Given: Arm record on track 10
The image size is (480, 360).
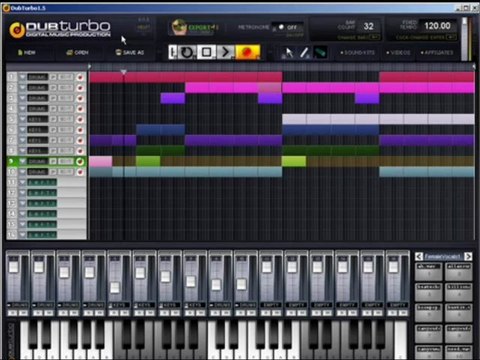Looking at the screenshot, I should (x=80, y=172).
